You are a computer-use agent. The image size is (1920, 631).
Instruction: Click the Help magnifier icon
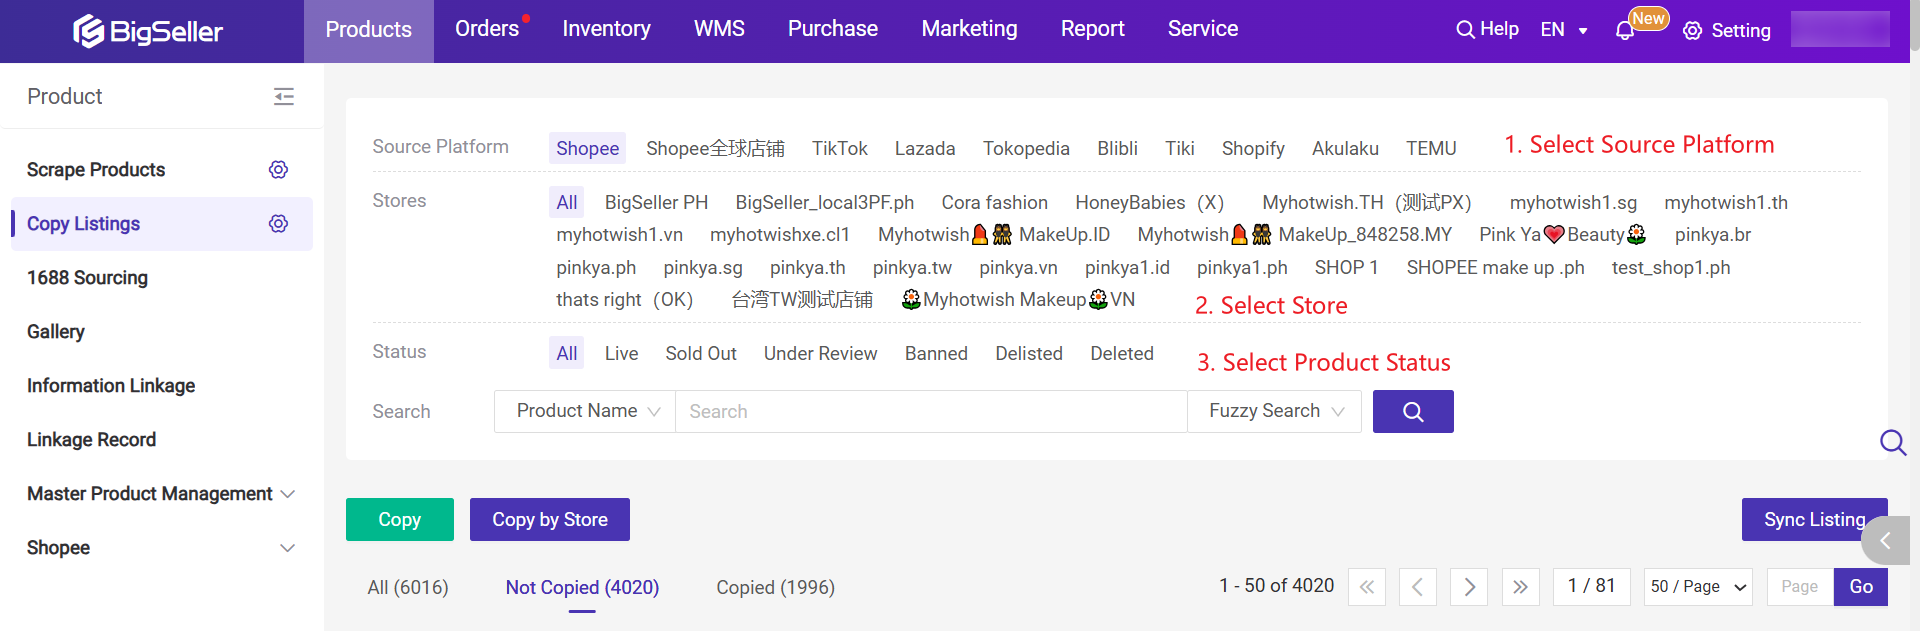click(x=1465, y=30)
